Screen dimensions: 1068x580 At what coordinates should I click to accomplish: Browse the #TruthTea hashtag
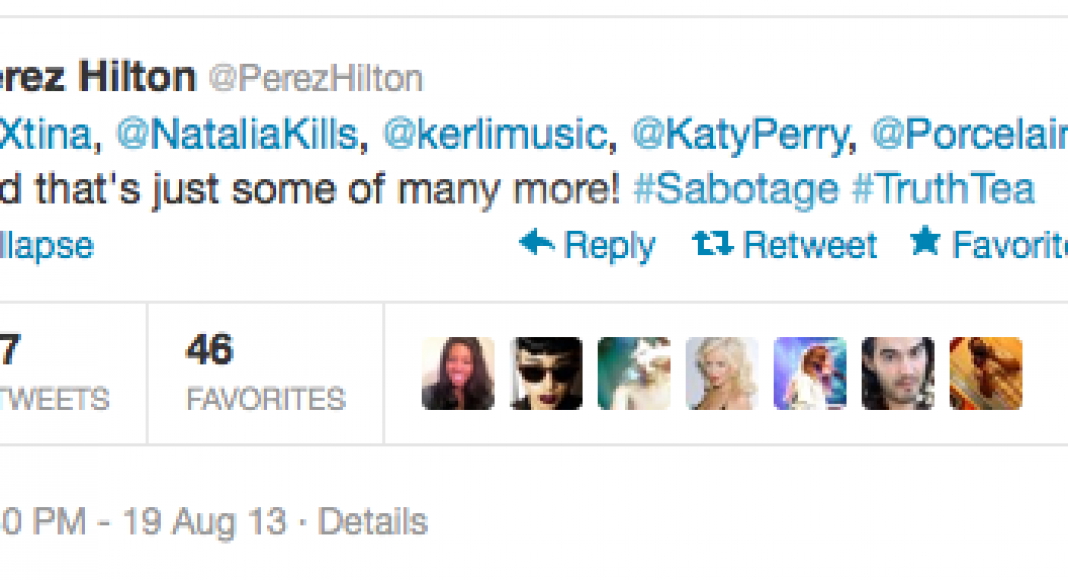click(942, 188)
